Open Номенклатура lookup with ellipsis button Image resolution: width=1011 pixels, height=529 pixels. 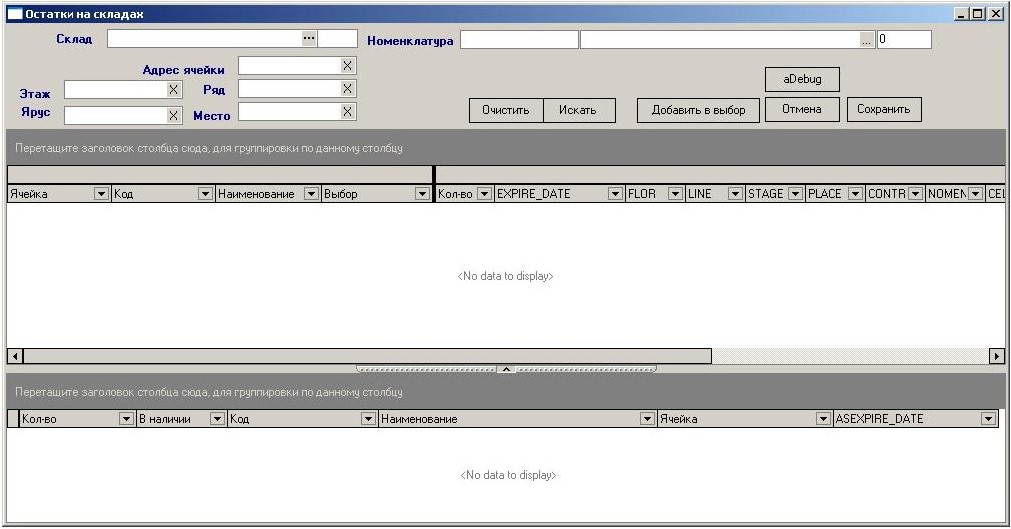pyautogui.click(x=867, y=40)
